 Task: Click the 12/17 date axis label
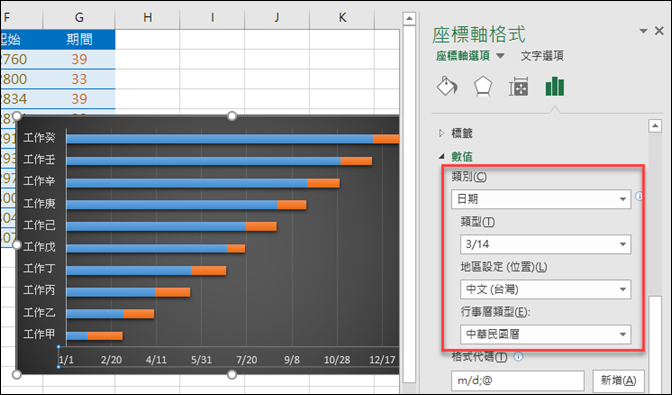click(382, 360)
